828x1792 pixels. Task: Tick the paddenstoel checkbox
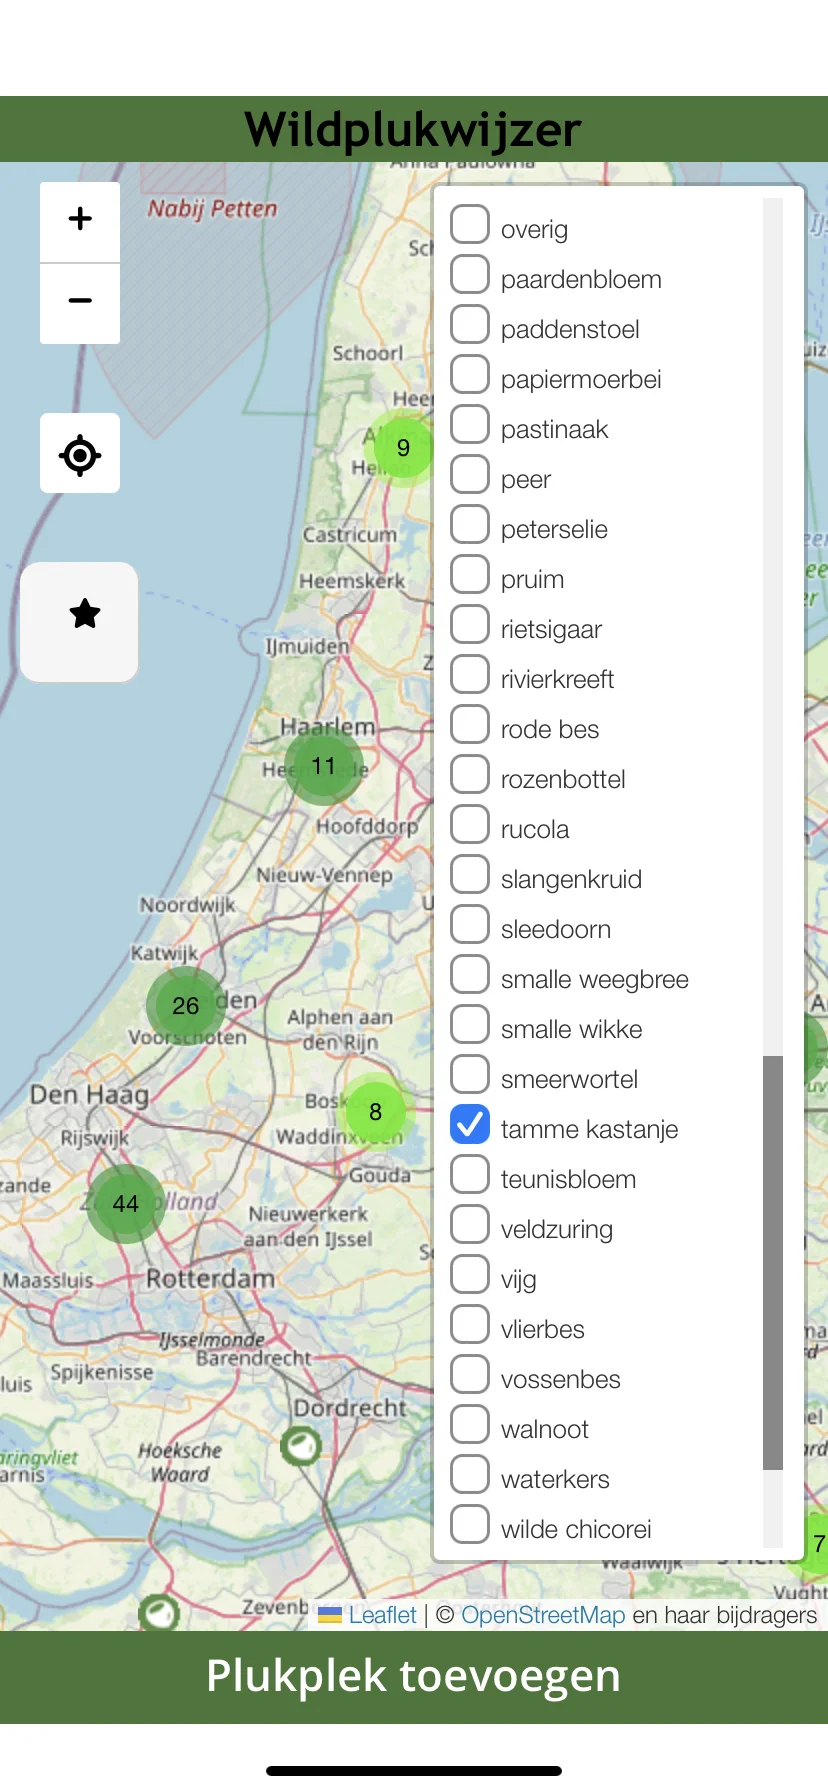470,325
